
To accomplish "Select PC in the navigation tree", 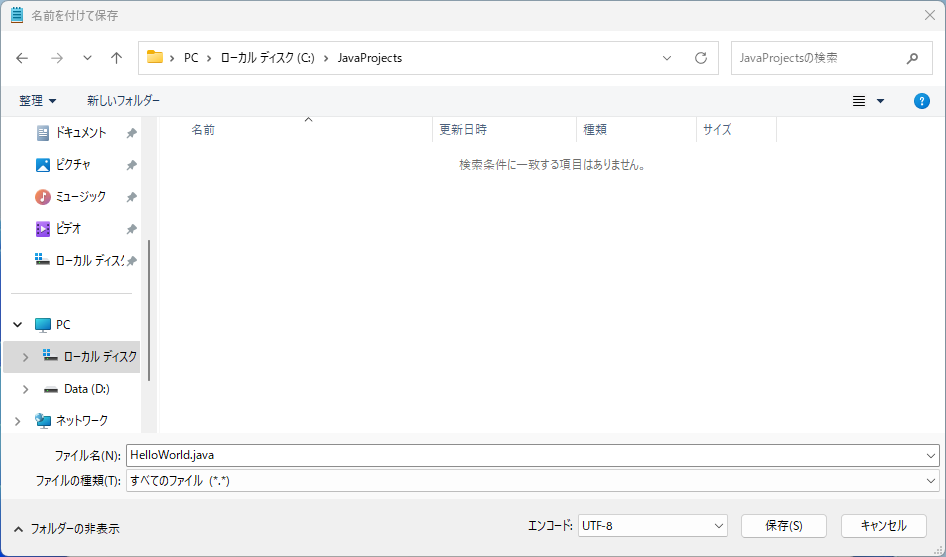I will [63, 325].
